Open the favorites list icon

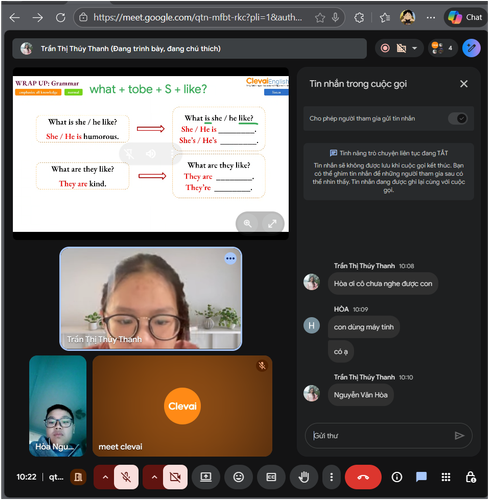[385, 17]
